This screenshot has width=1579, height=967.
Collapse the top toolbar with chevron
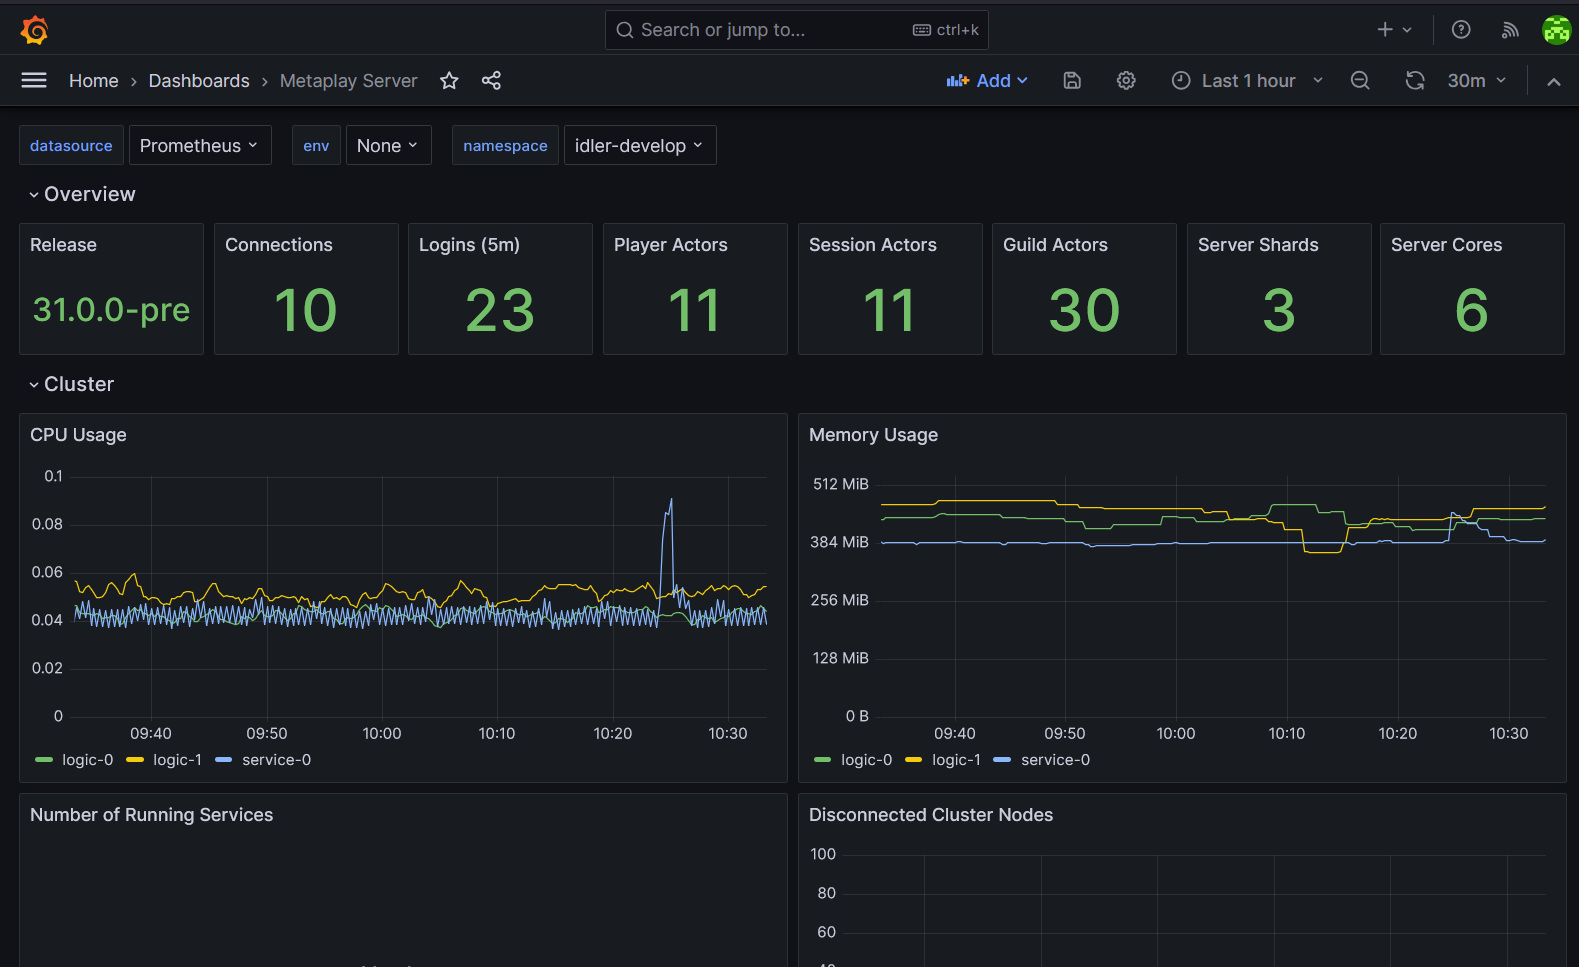pos(1553,82)
